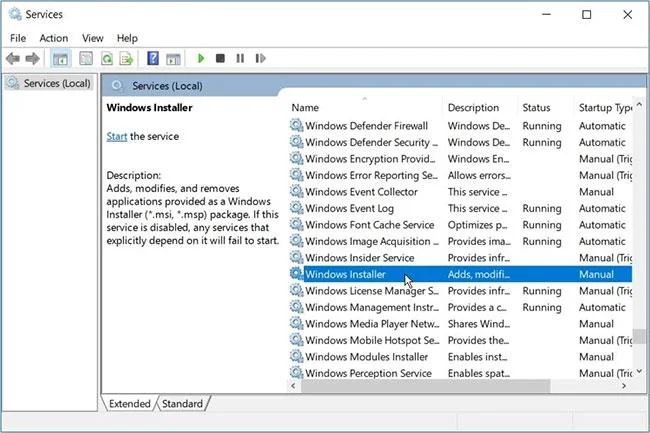Click the 'Adds, modifi...' description cell
The width and height of the screenshot is (650, 433).
(479, 274)
